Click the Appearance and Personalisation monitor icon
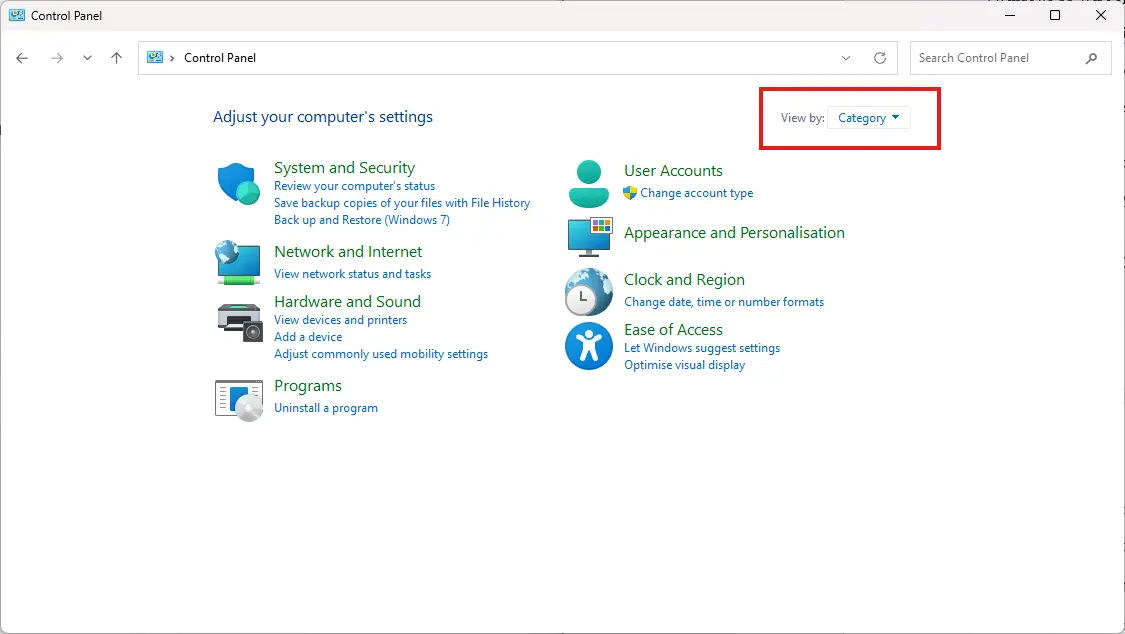The width and height of the screenshot is (1125, 634). (x=590, y=237)
